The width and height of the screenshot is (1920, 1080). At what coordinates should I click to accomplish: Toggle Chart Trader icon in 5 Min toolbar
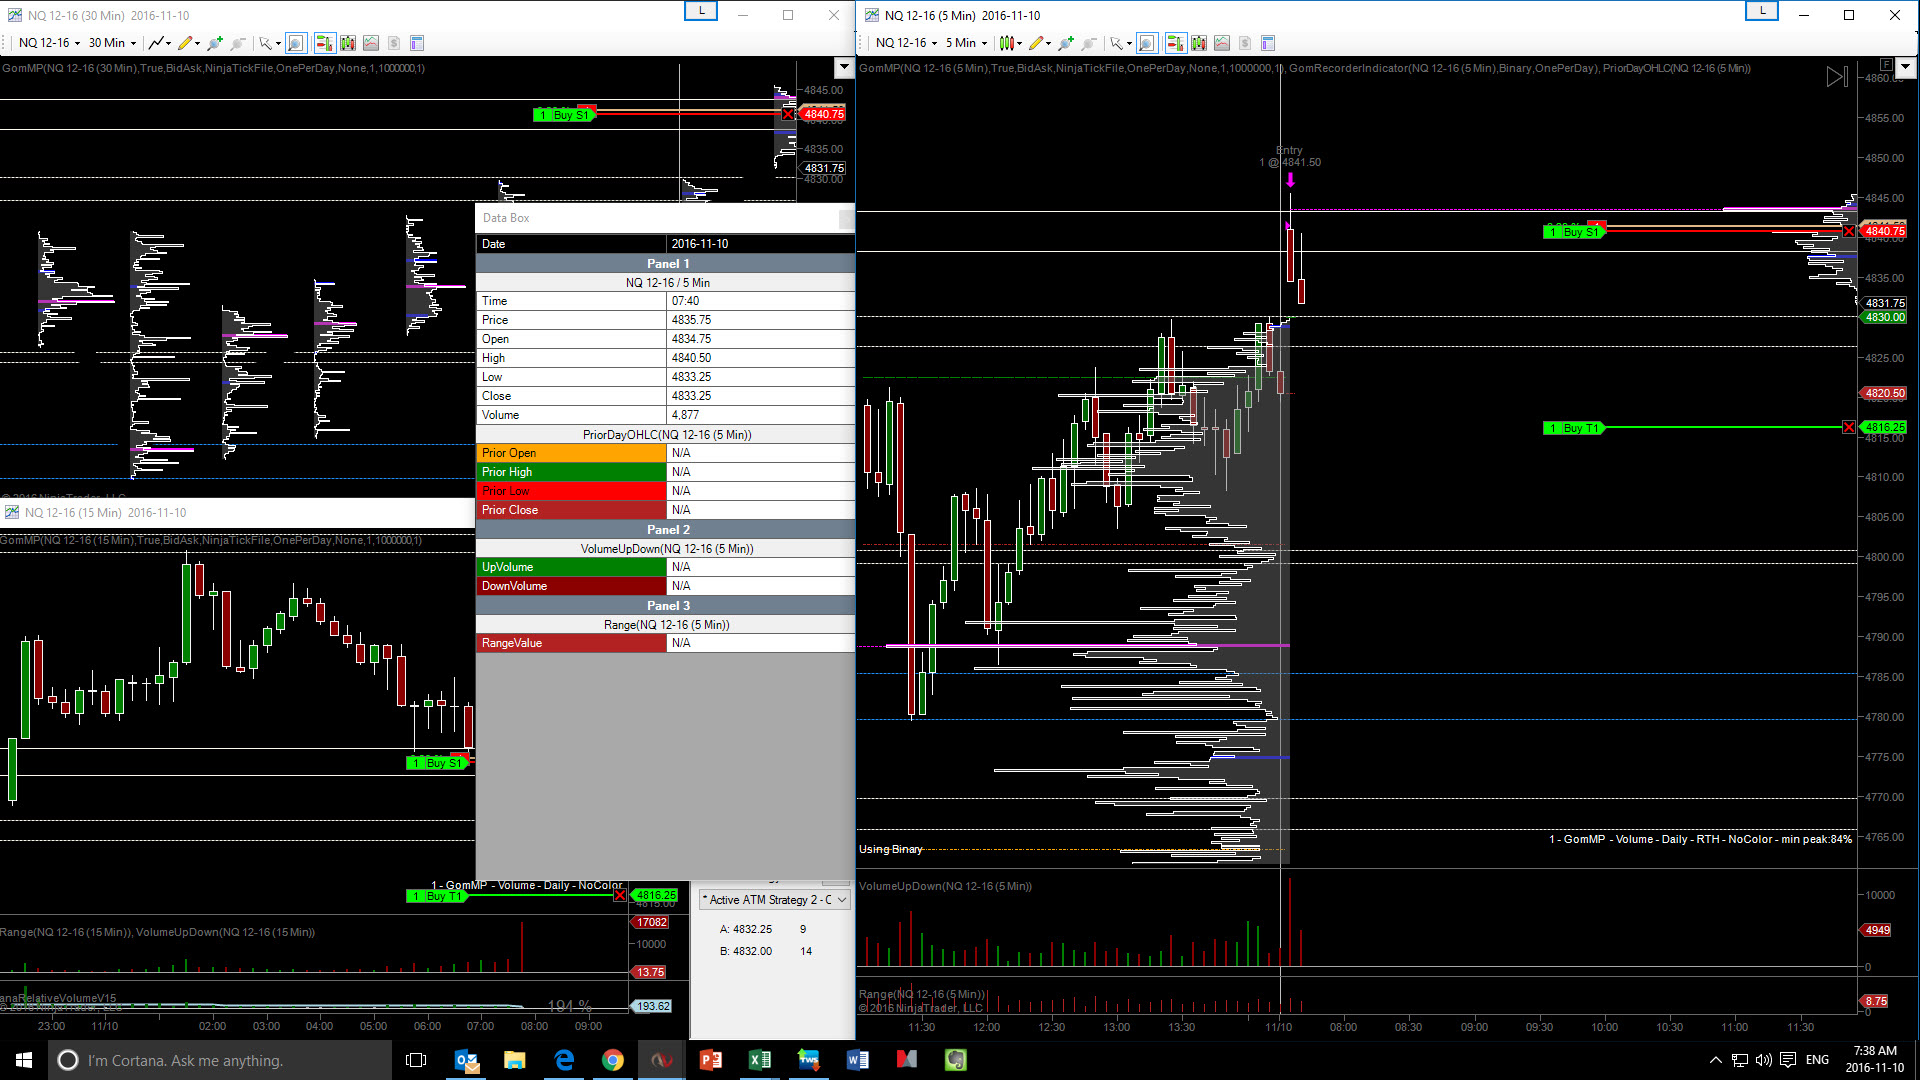(1175, 43)
